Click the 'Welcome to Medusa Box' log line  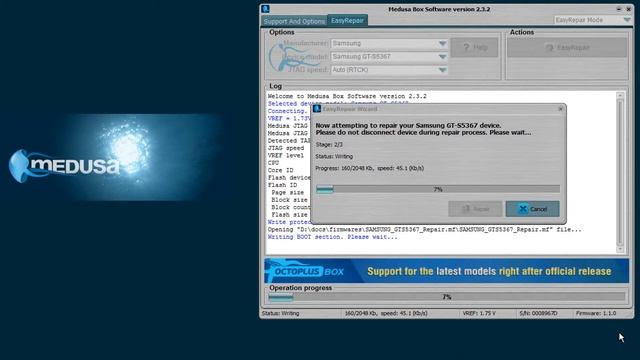pos(347,96)
